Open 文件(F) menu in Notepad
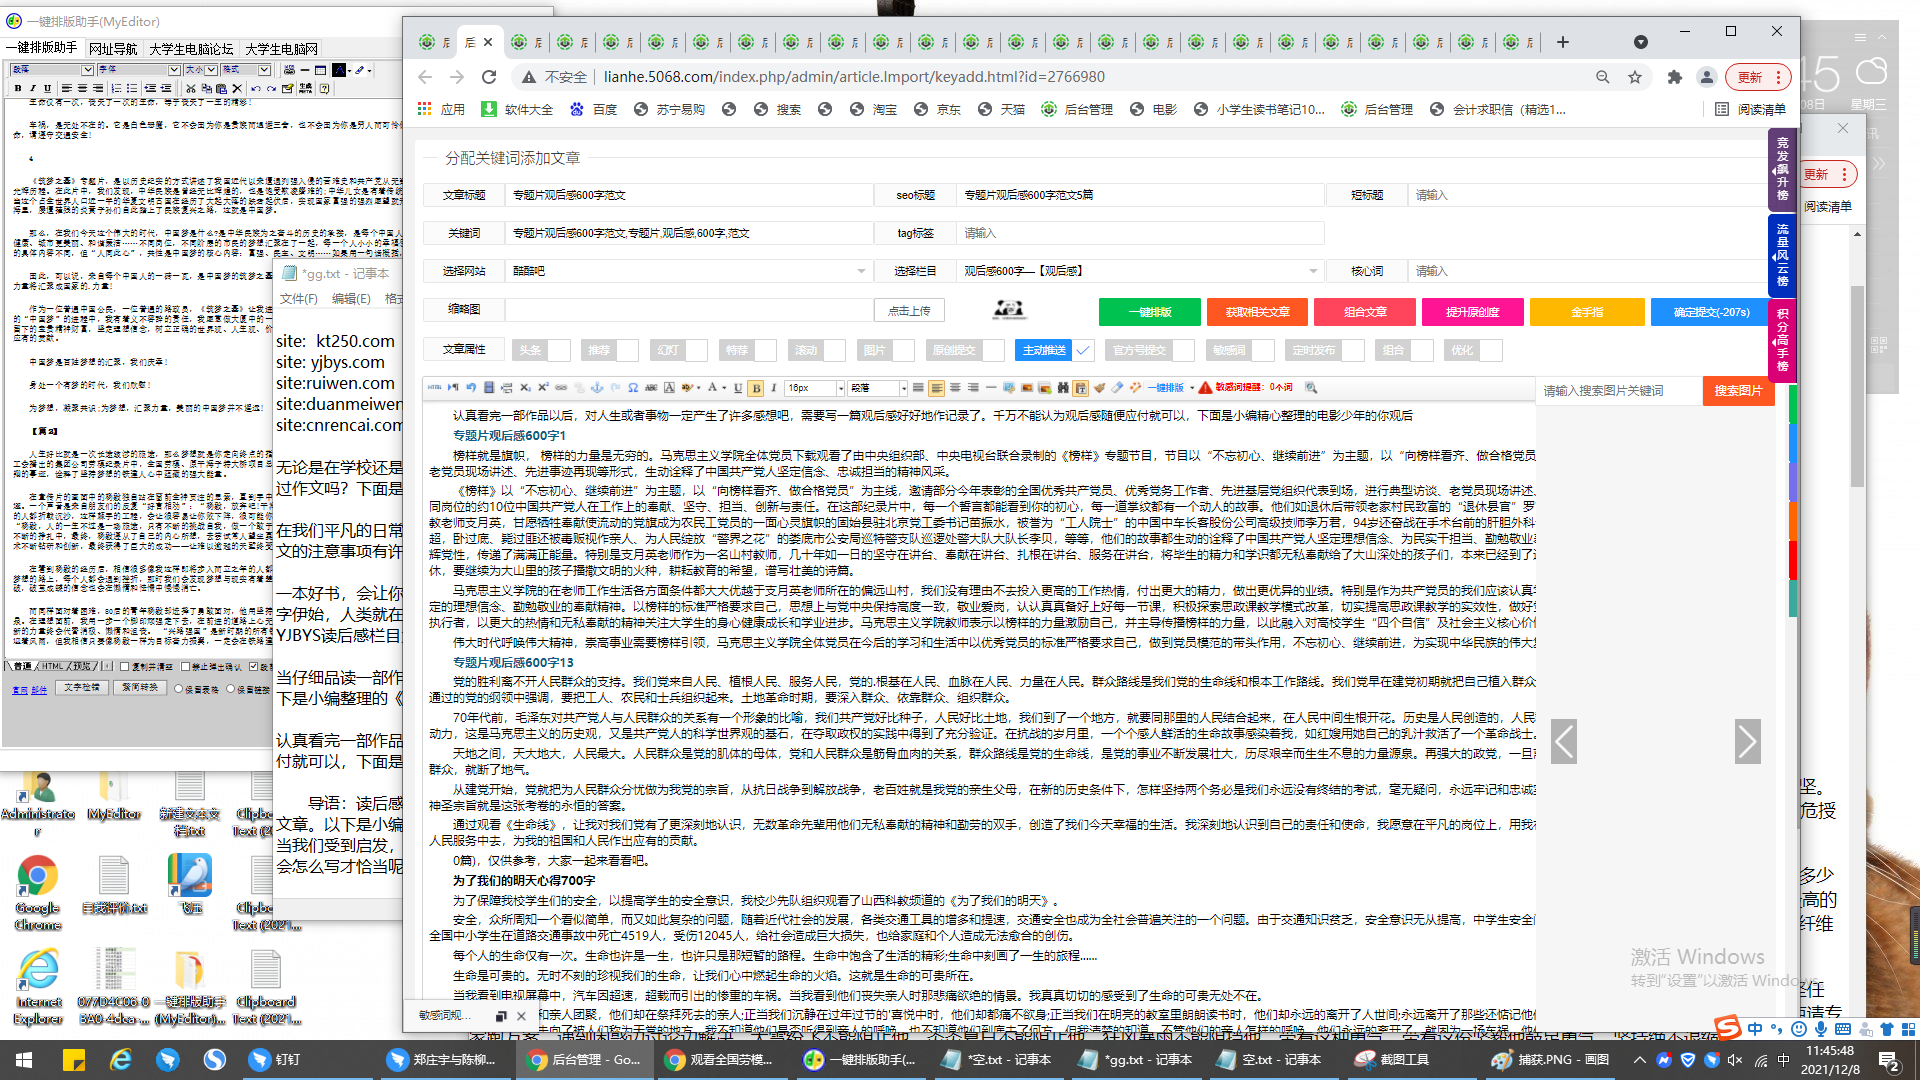This screenshot has height=1080, width=1920. (x=298, y=299)
